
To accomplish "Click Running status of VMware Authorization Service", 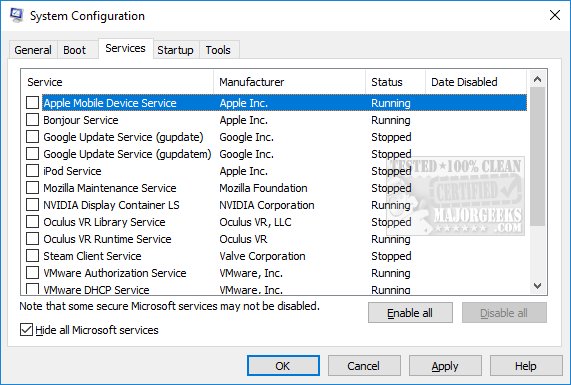I will (x=391, y=273).
